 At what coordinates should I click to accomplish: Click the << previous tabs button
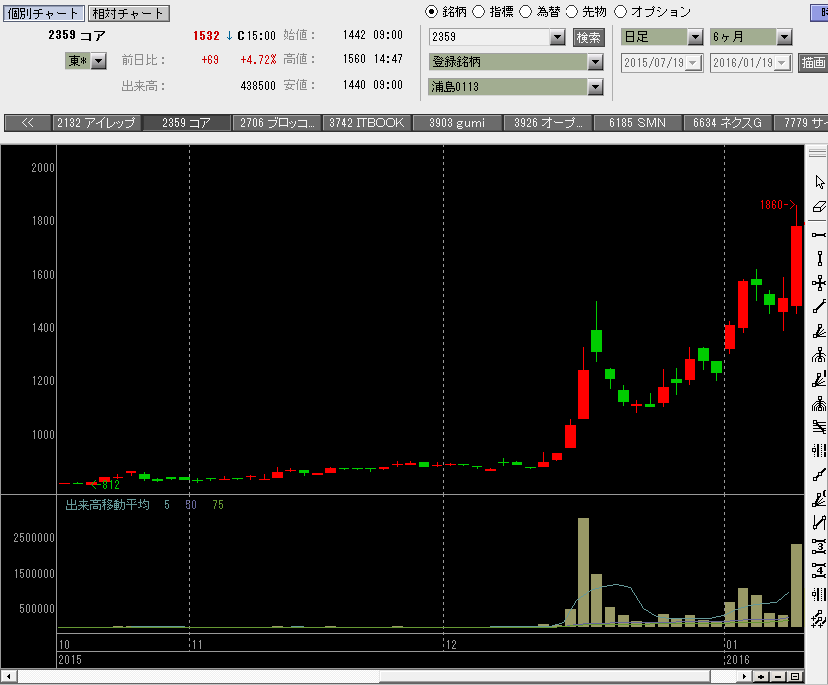[28, 123]
